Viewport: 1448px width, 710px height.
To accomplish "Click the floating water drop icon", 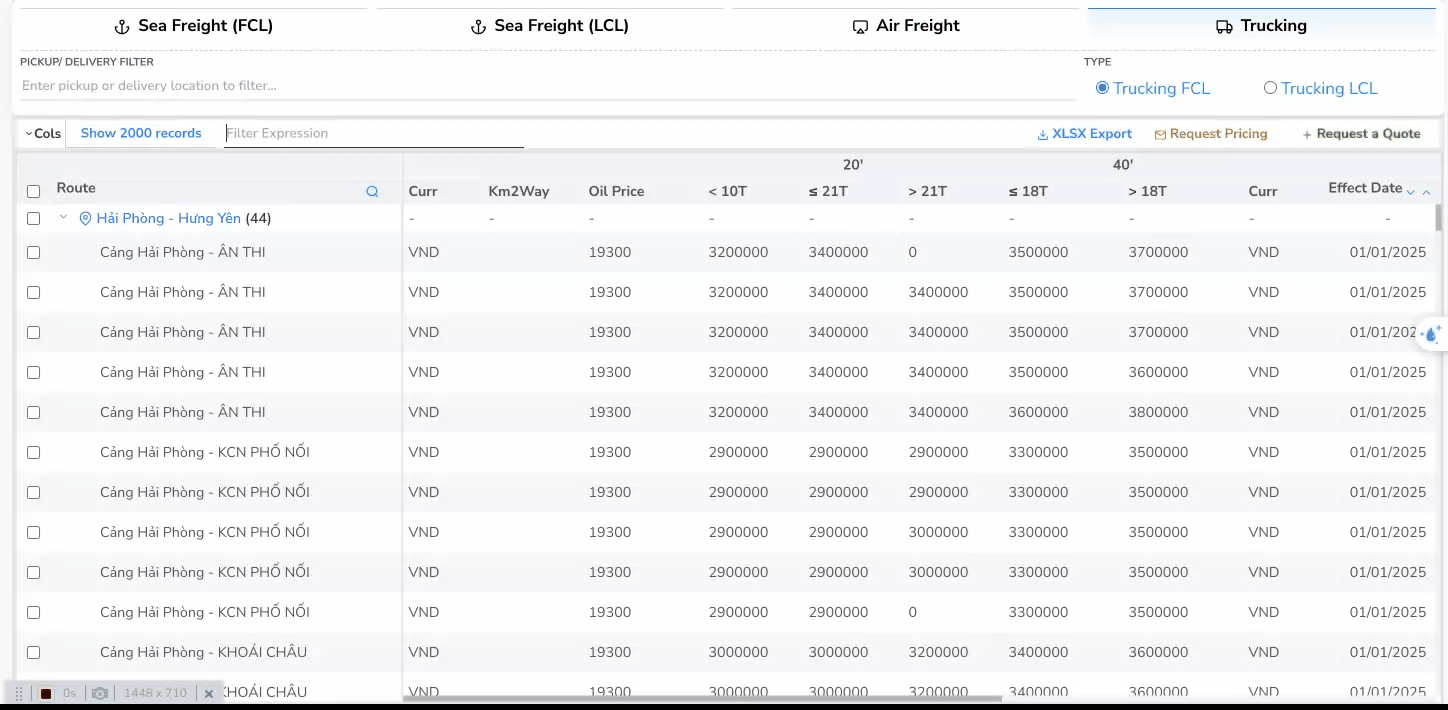I will [x=1432, y=334].
